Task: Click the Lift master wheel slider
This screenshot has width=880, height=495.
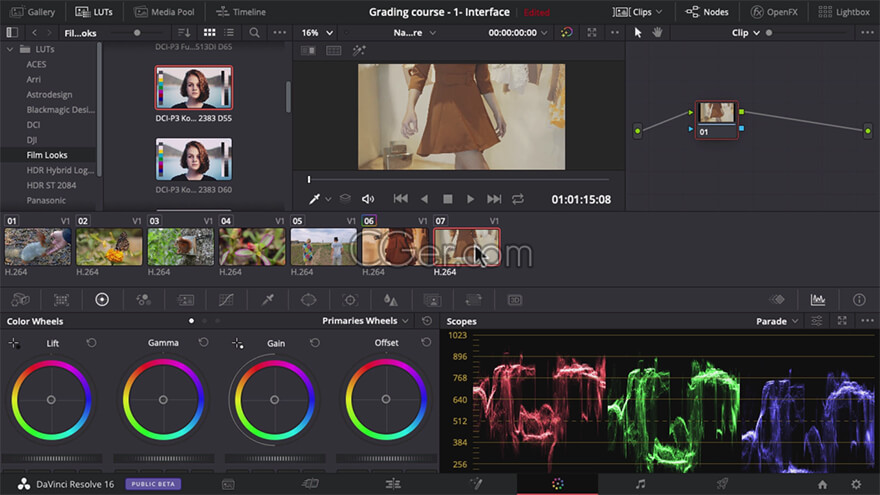Action: pos(52,459)
